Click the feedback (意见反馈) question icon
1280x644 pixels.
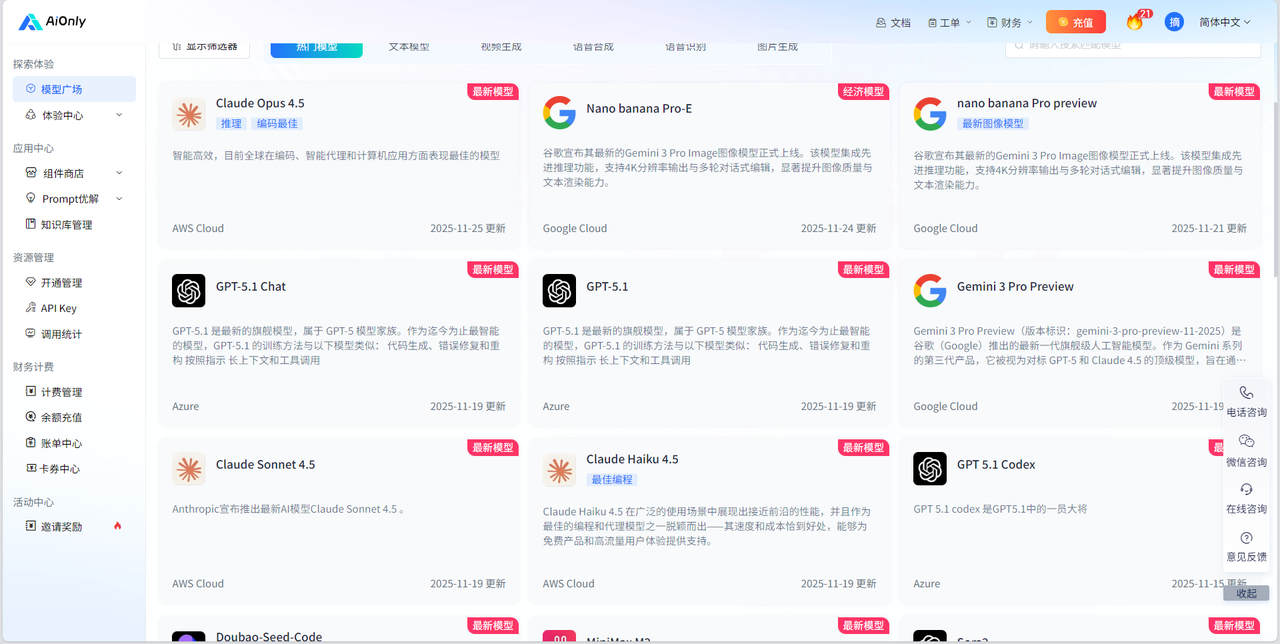click(x=1246, y=538)
